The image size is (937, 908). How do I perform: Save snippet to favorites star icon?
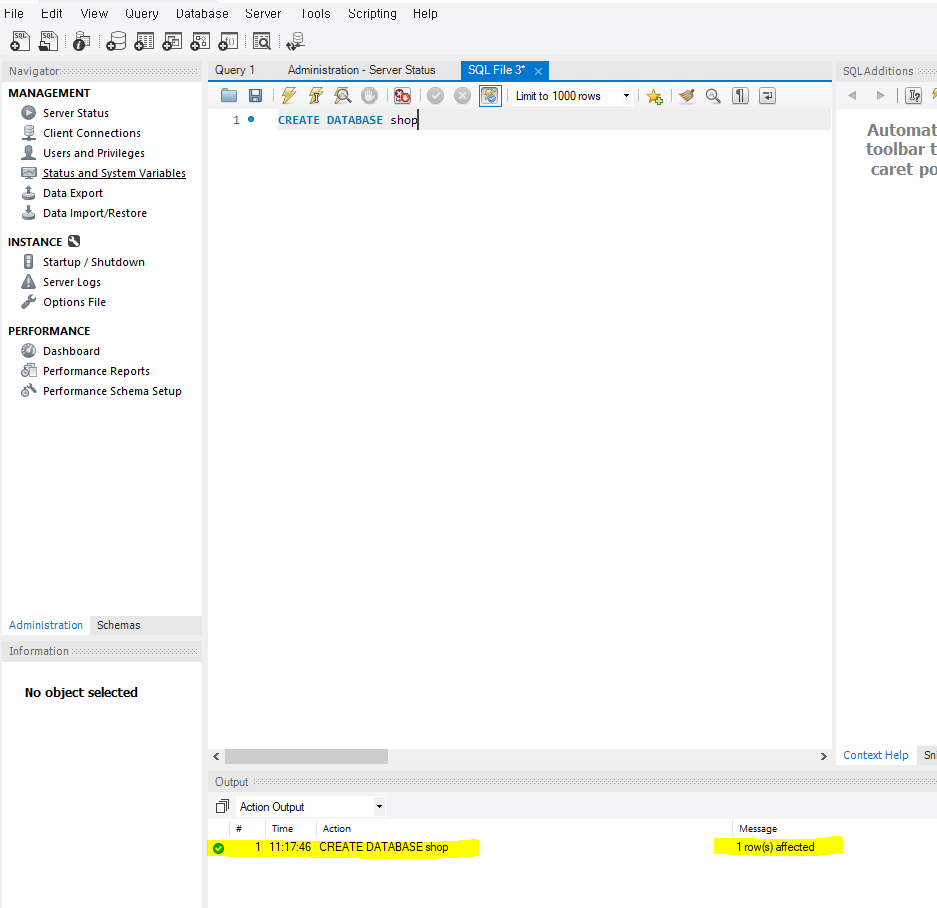coord(654,96)
